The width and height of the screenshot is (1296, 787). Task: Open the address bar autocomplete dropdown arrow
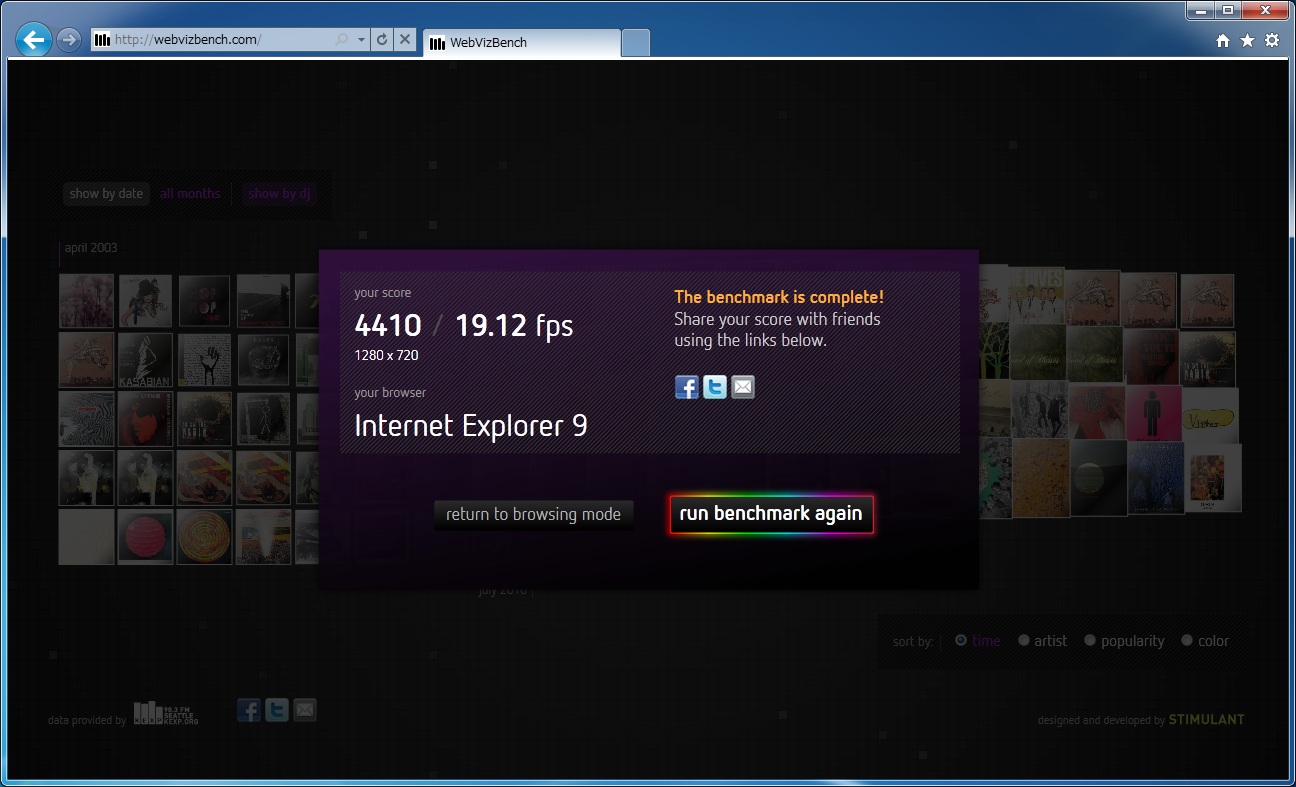point(361,40)
